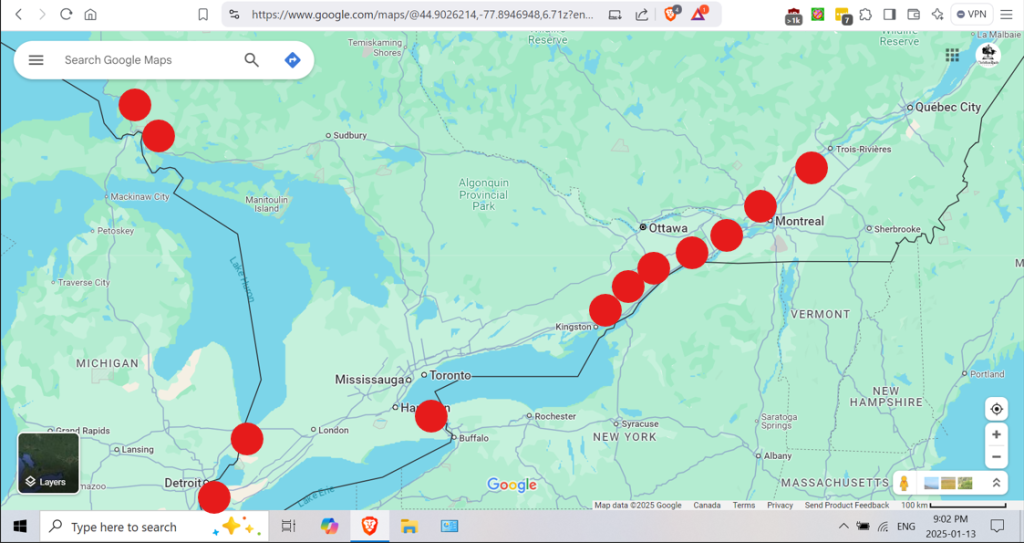Zoom in the map with plus button
1024x543 pixels.
(997, 435)
